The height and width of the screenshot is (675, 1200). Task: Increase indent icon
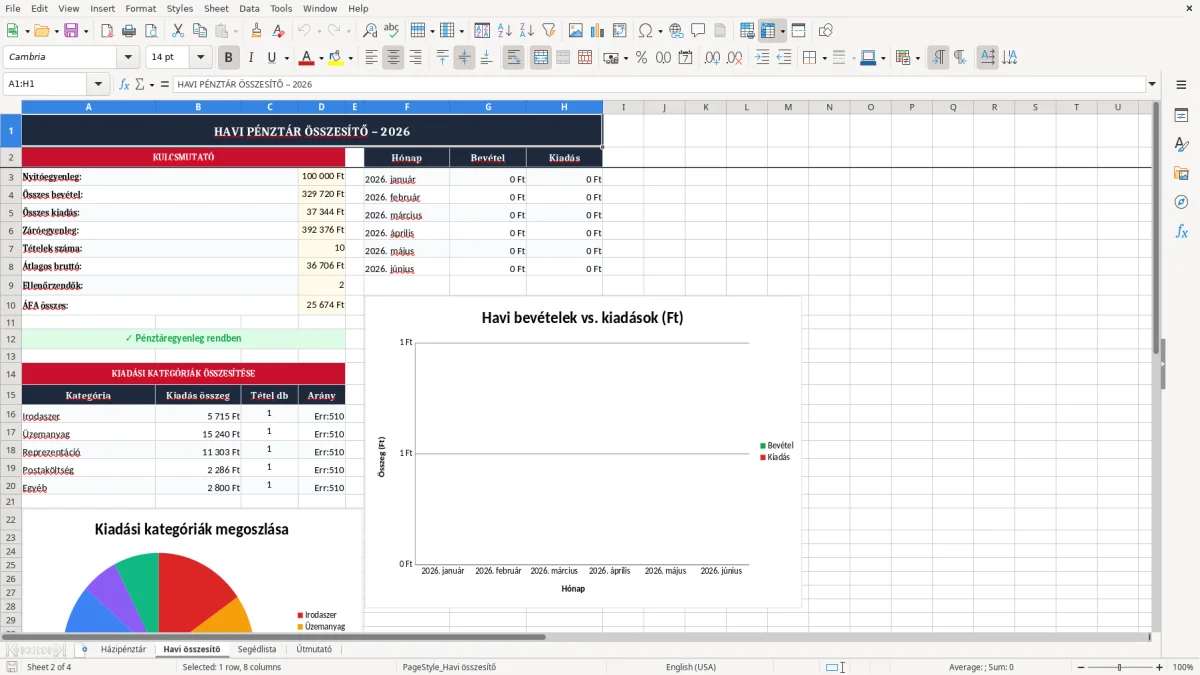click(762, 58)
